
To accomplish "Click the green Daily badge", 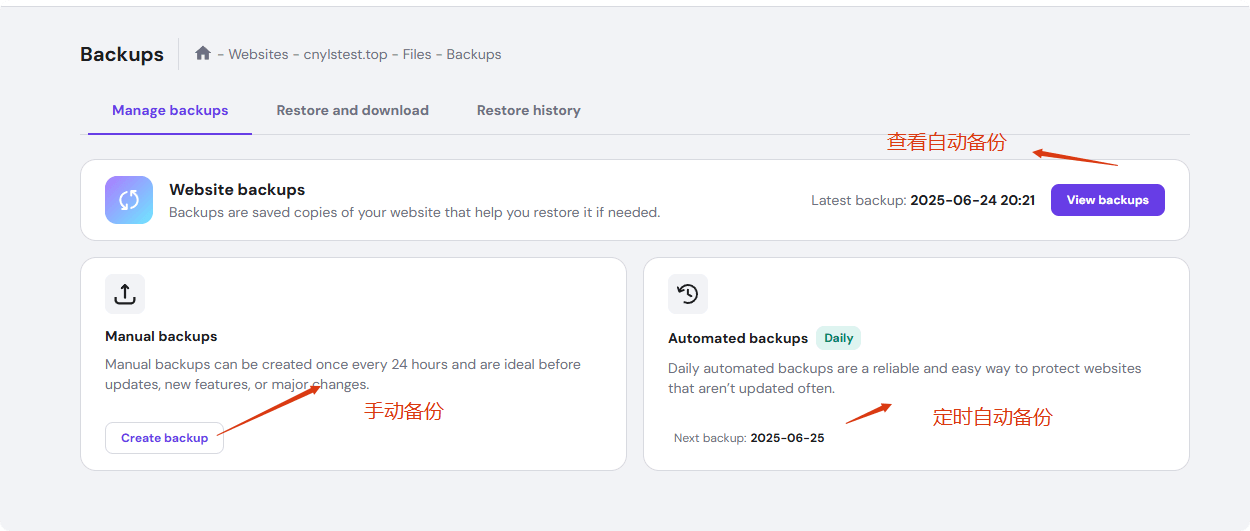I will coord(838,338).
